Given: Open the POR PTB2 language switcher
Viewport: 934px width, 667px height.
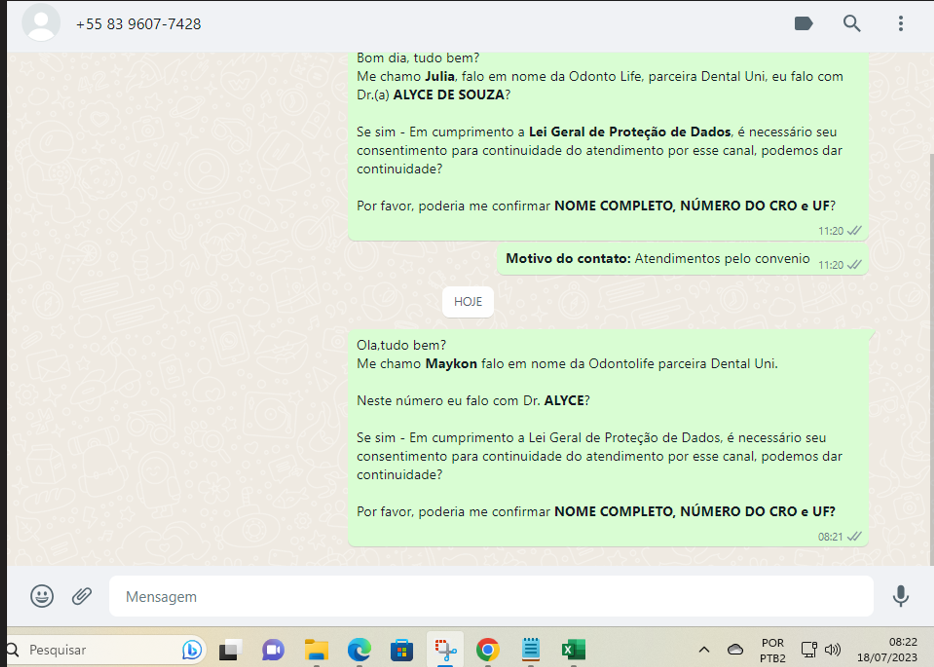Looking at the screenshot, I should pos(773,650).
